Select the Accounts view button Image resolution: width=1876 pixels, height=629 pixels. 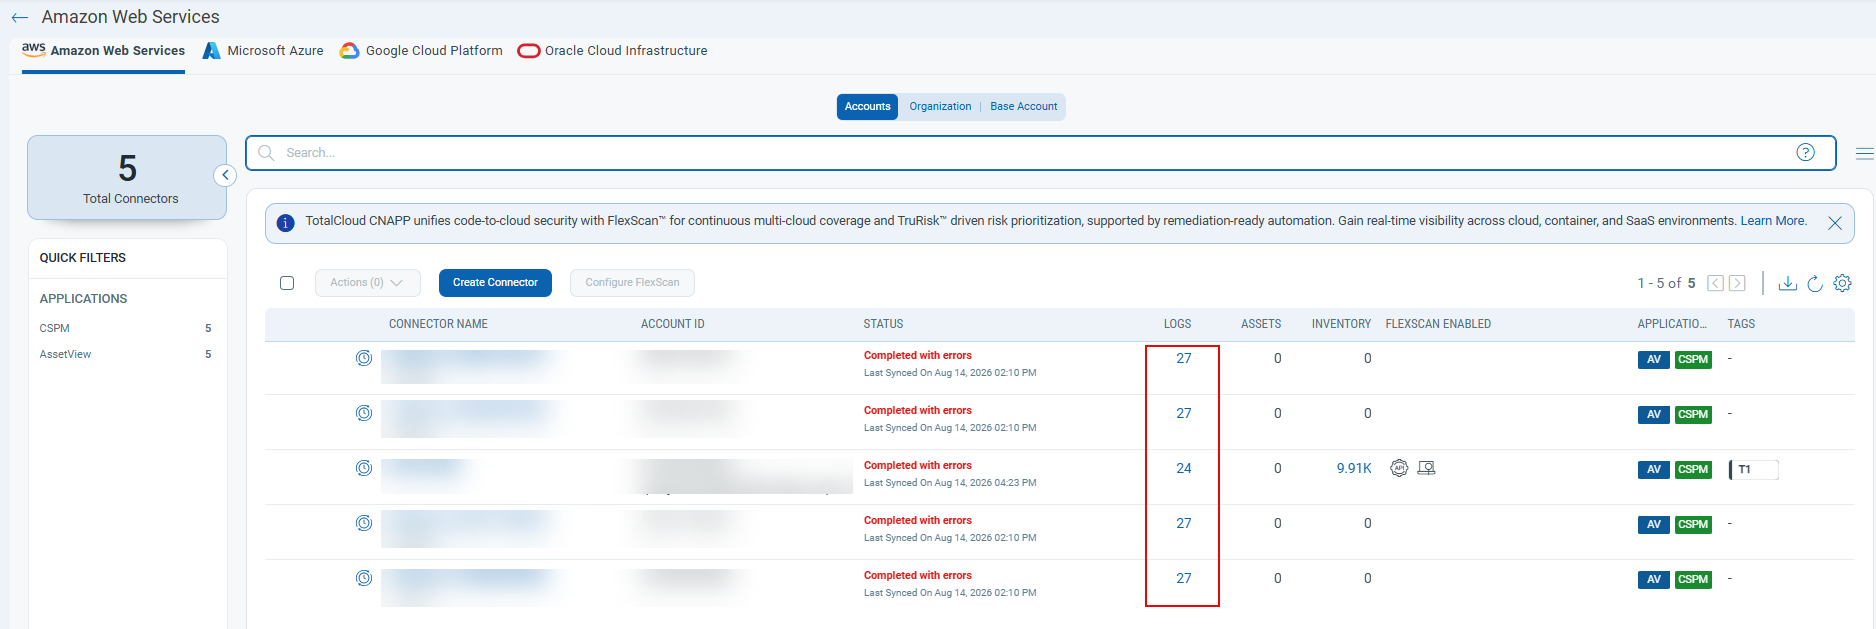867,107
